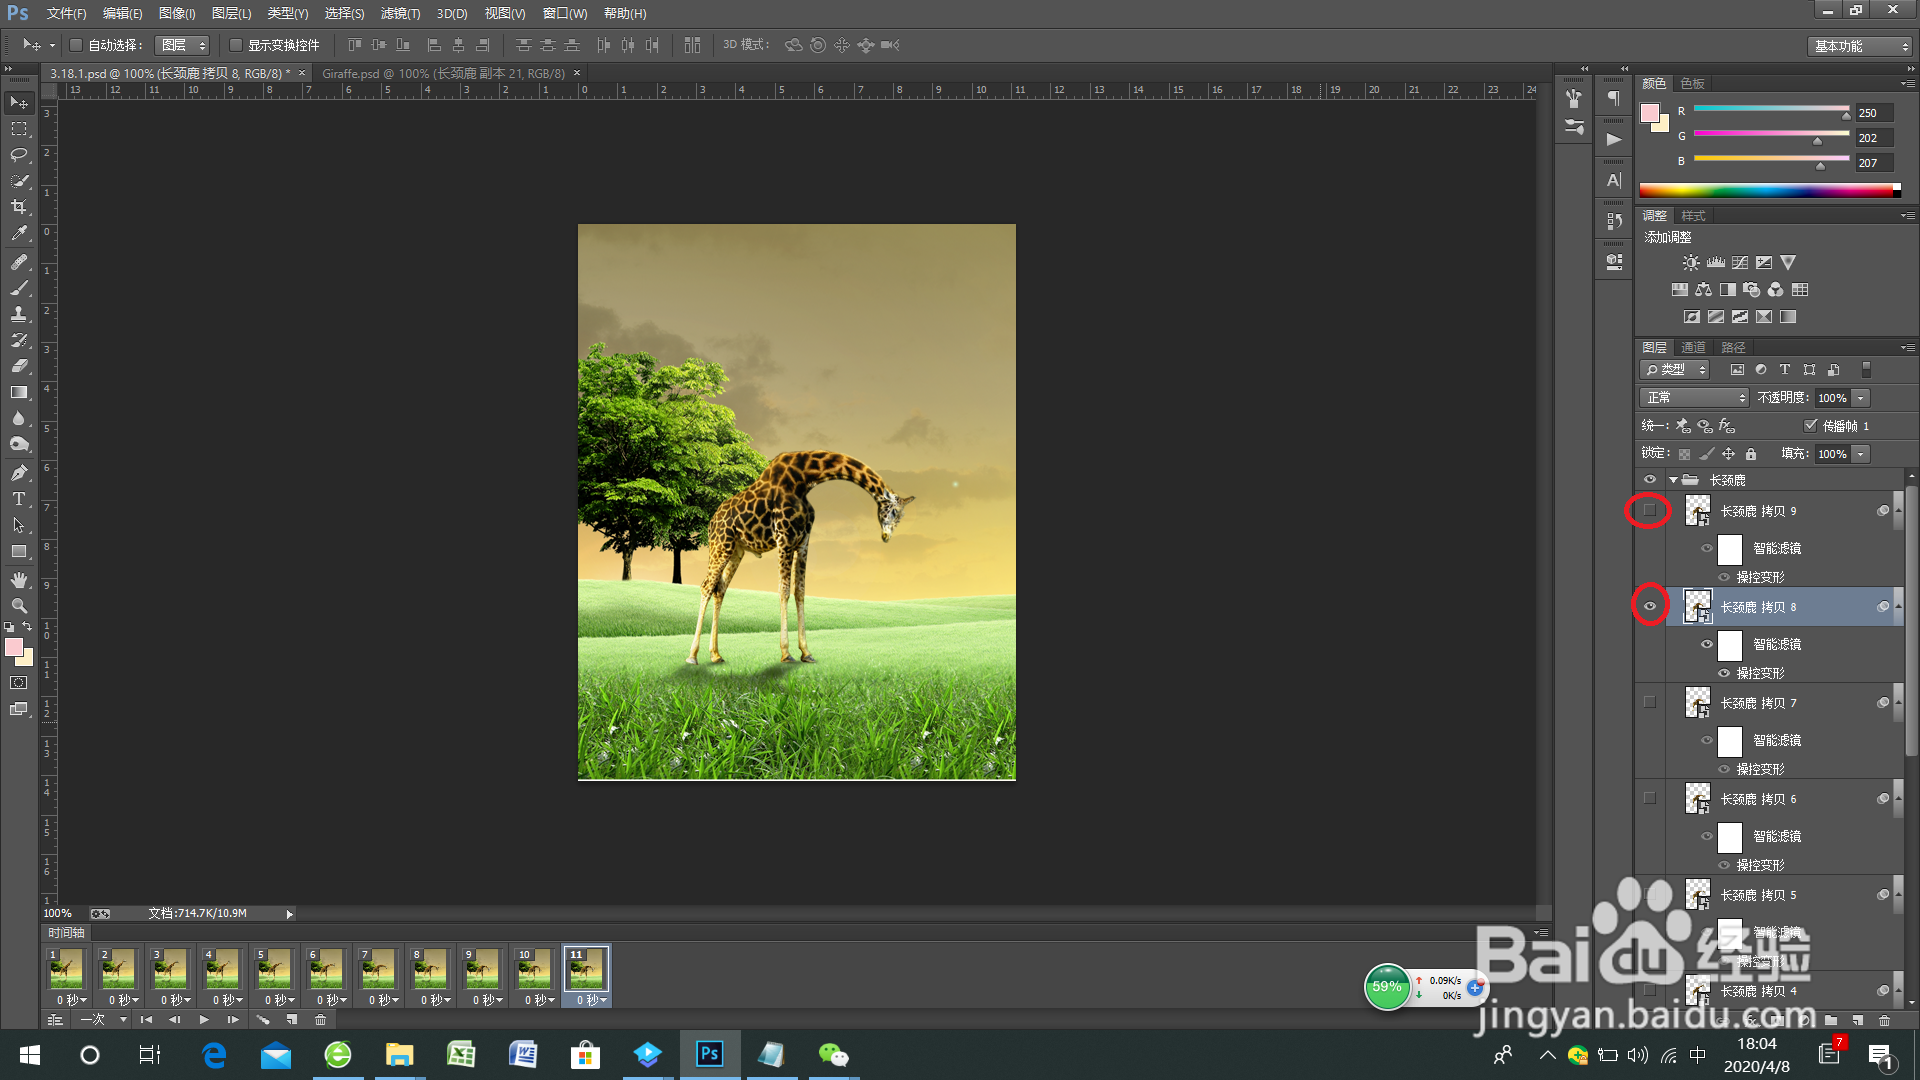
Task: Switch to the 通道 panel tab
Action: pos(1693,347)
